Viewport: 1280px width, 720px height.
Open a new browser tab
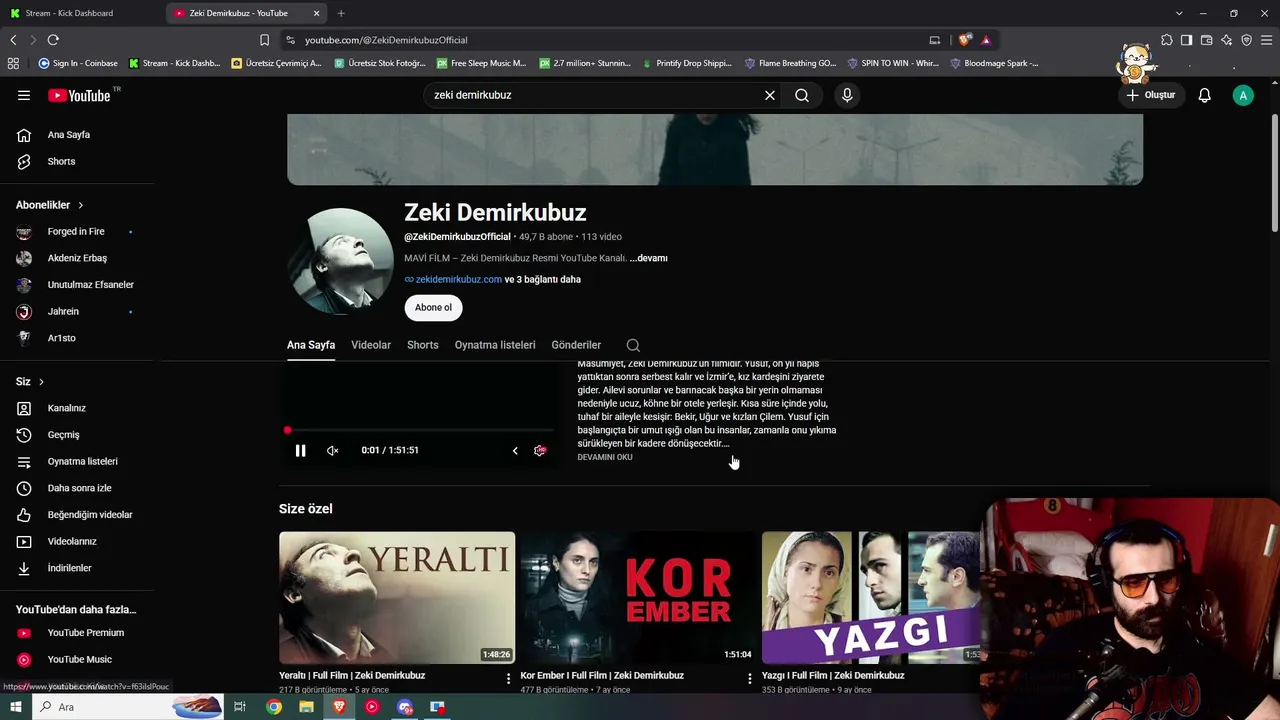(341, 13)
